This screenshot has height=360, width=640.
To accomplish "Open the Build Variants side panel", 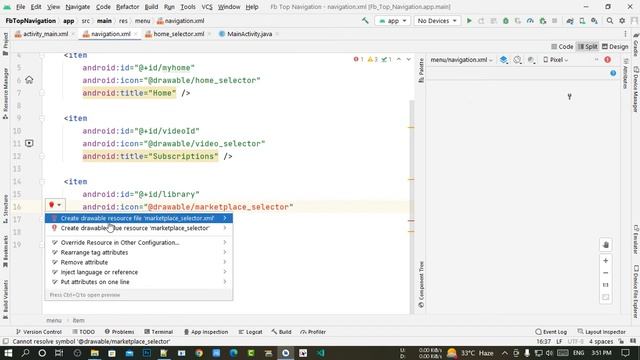I will pos(5,299).
